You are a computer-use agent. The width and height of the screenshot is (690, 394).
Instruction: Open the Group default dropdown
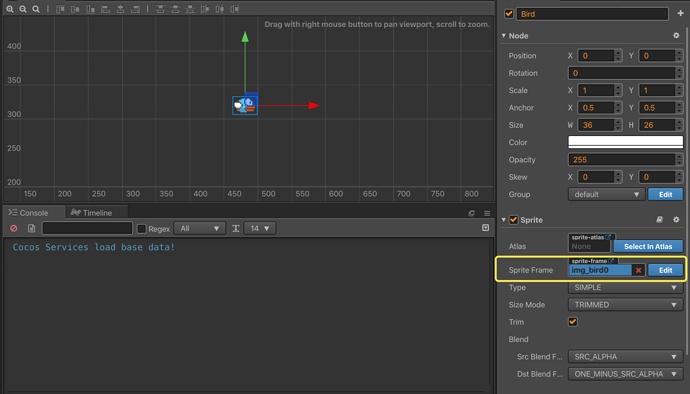606,194
